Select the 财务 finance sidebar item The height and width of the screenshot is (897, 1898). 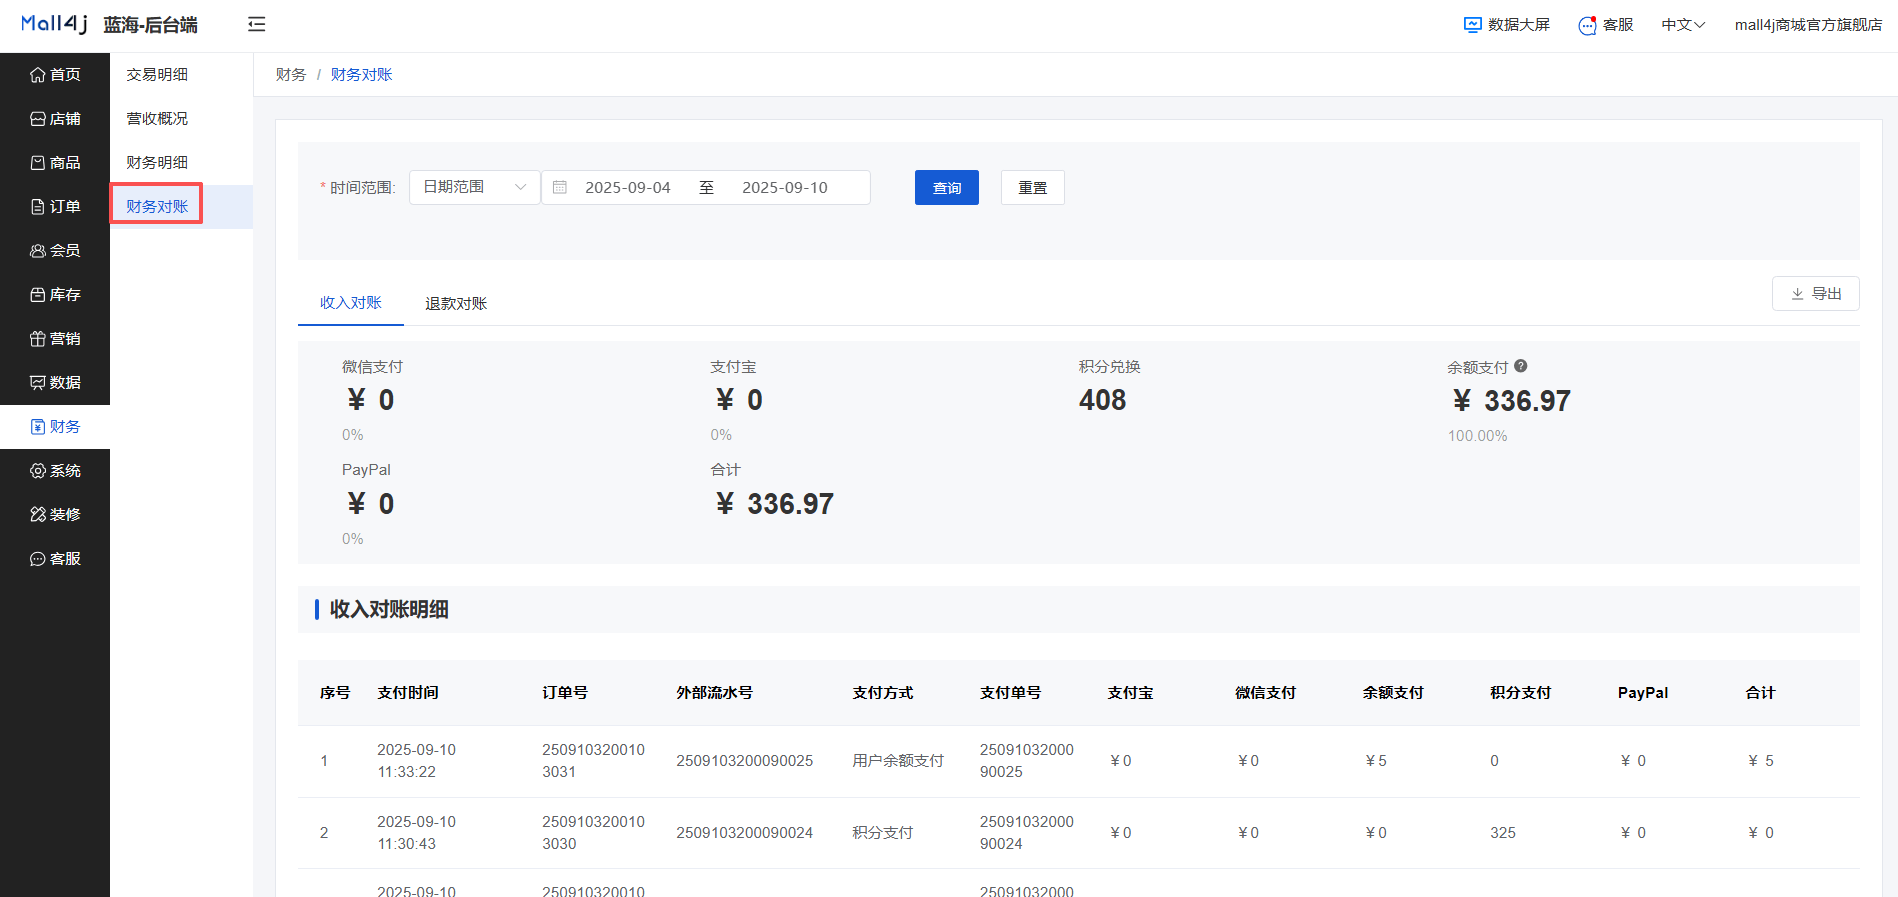pyautogui.click(x=55, y=427)
